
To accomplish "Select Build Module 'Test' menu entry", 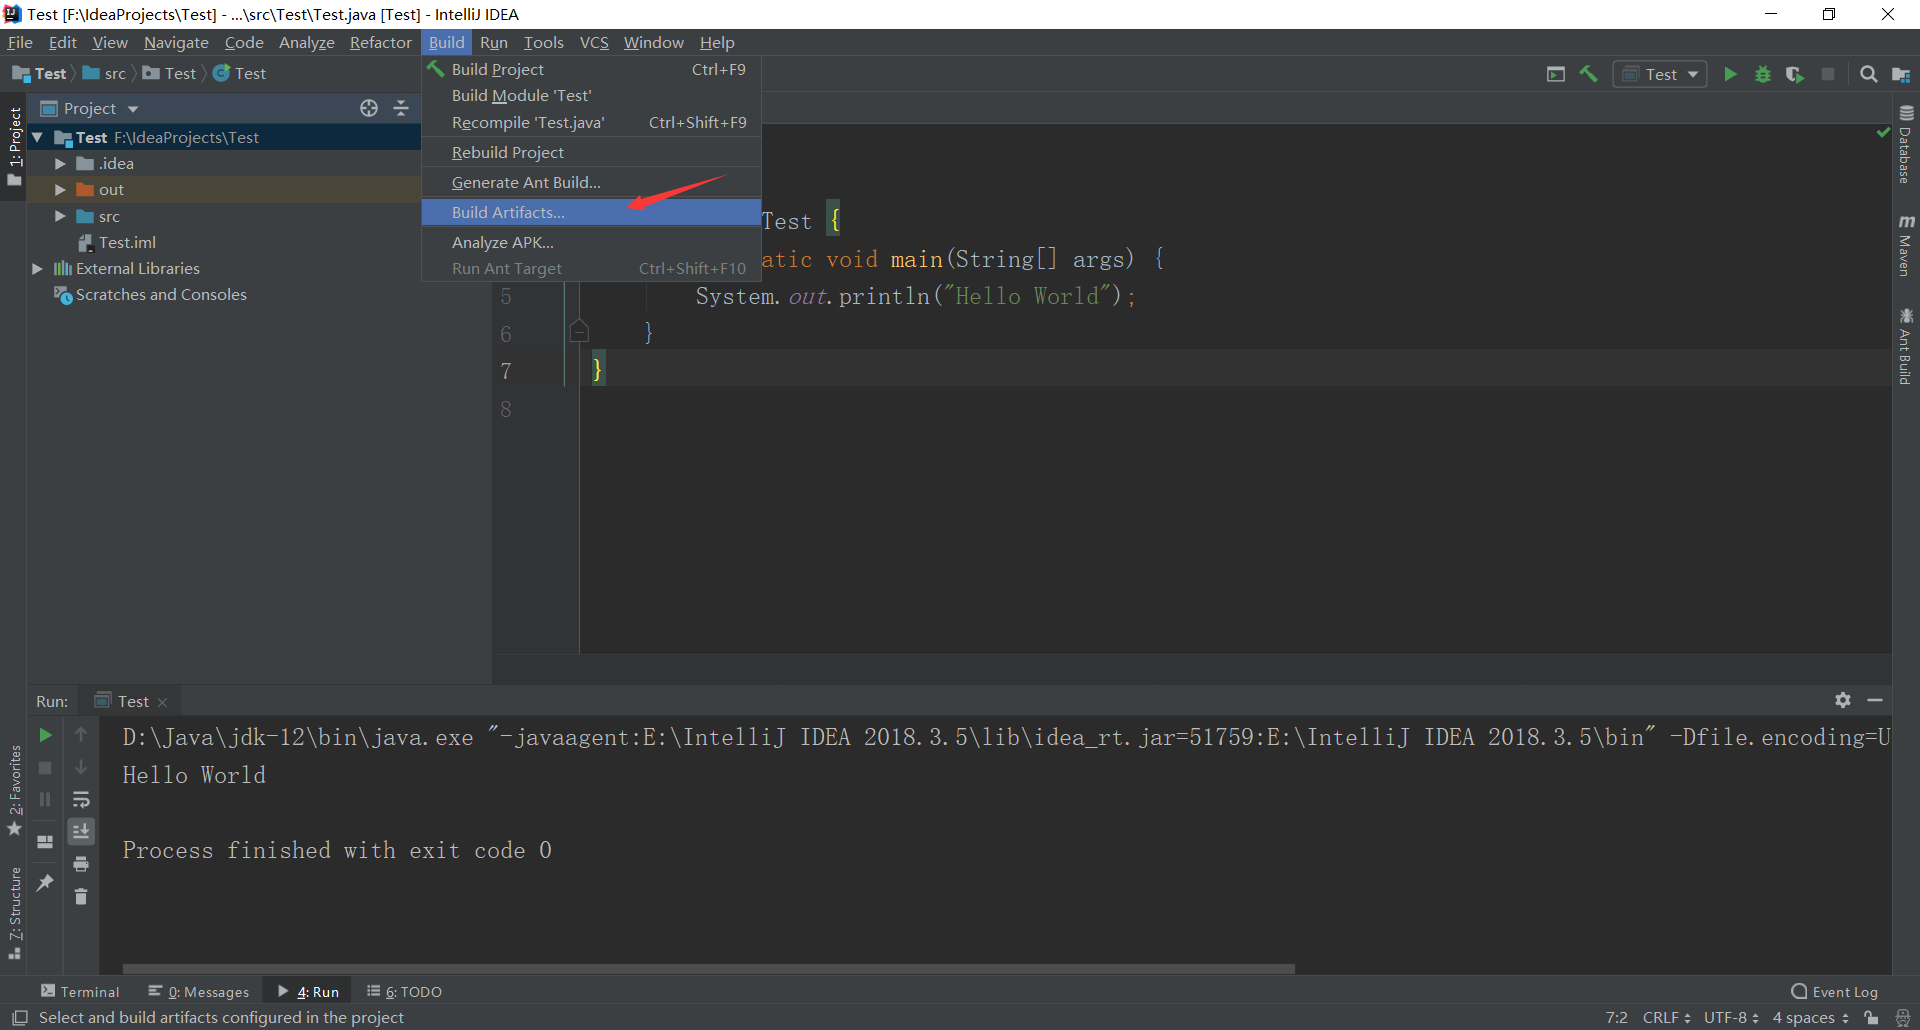I will [591, 95].
